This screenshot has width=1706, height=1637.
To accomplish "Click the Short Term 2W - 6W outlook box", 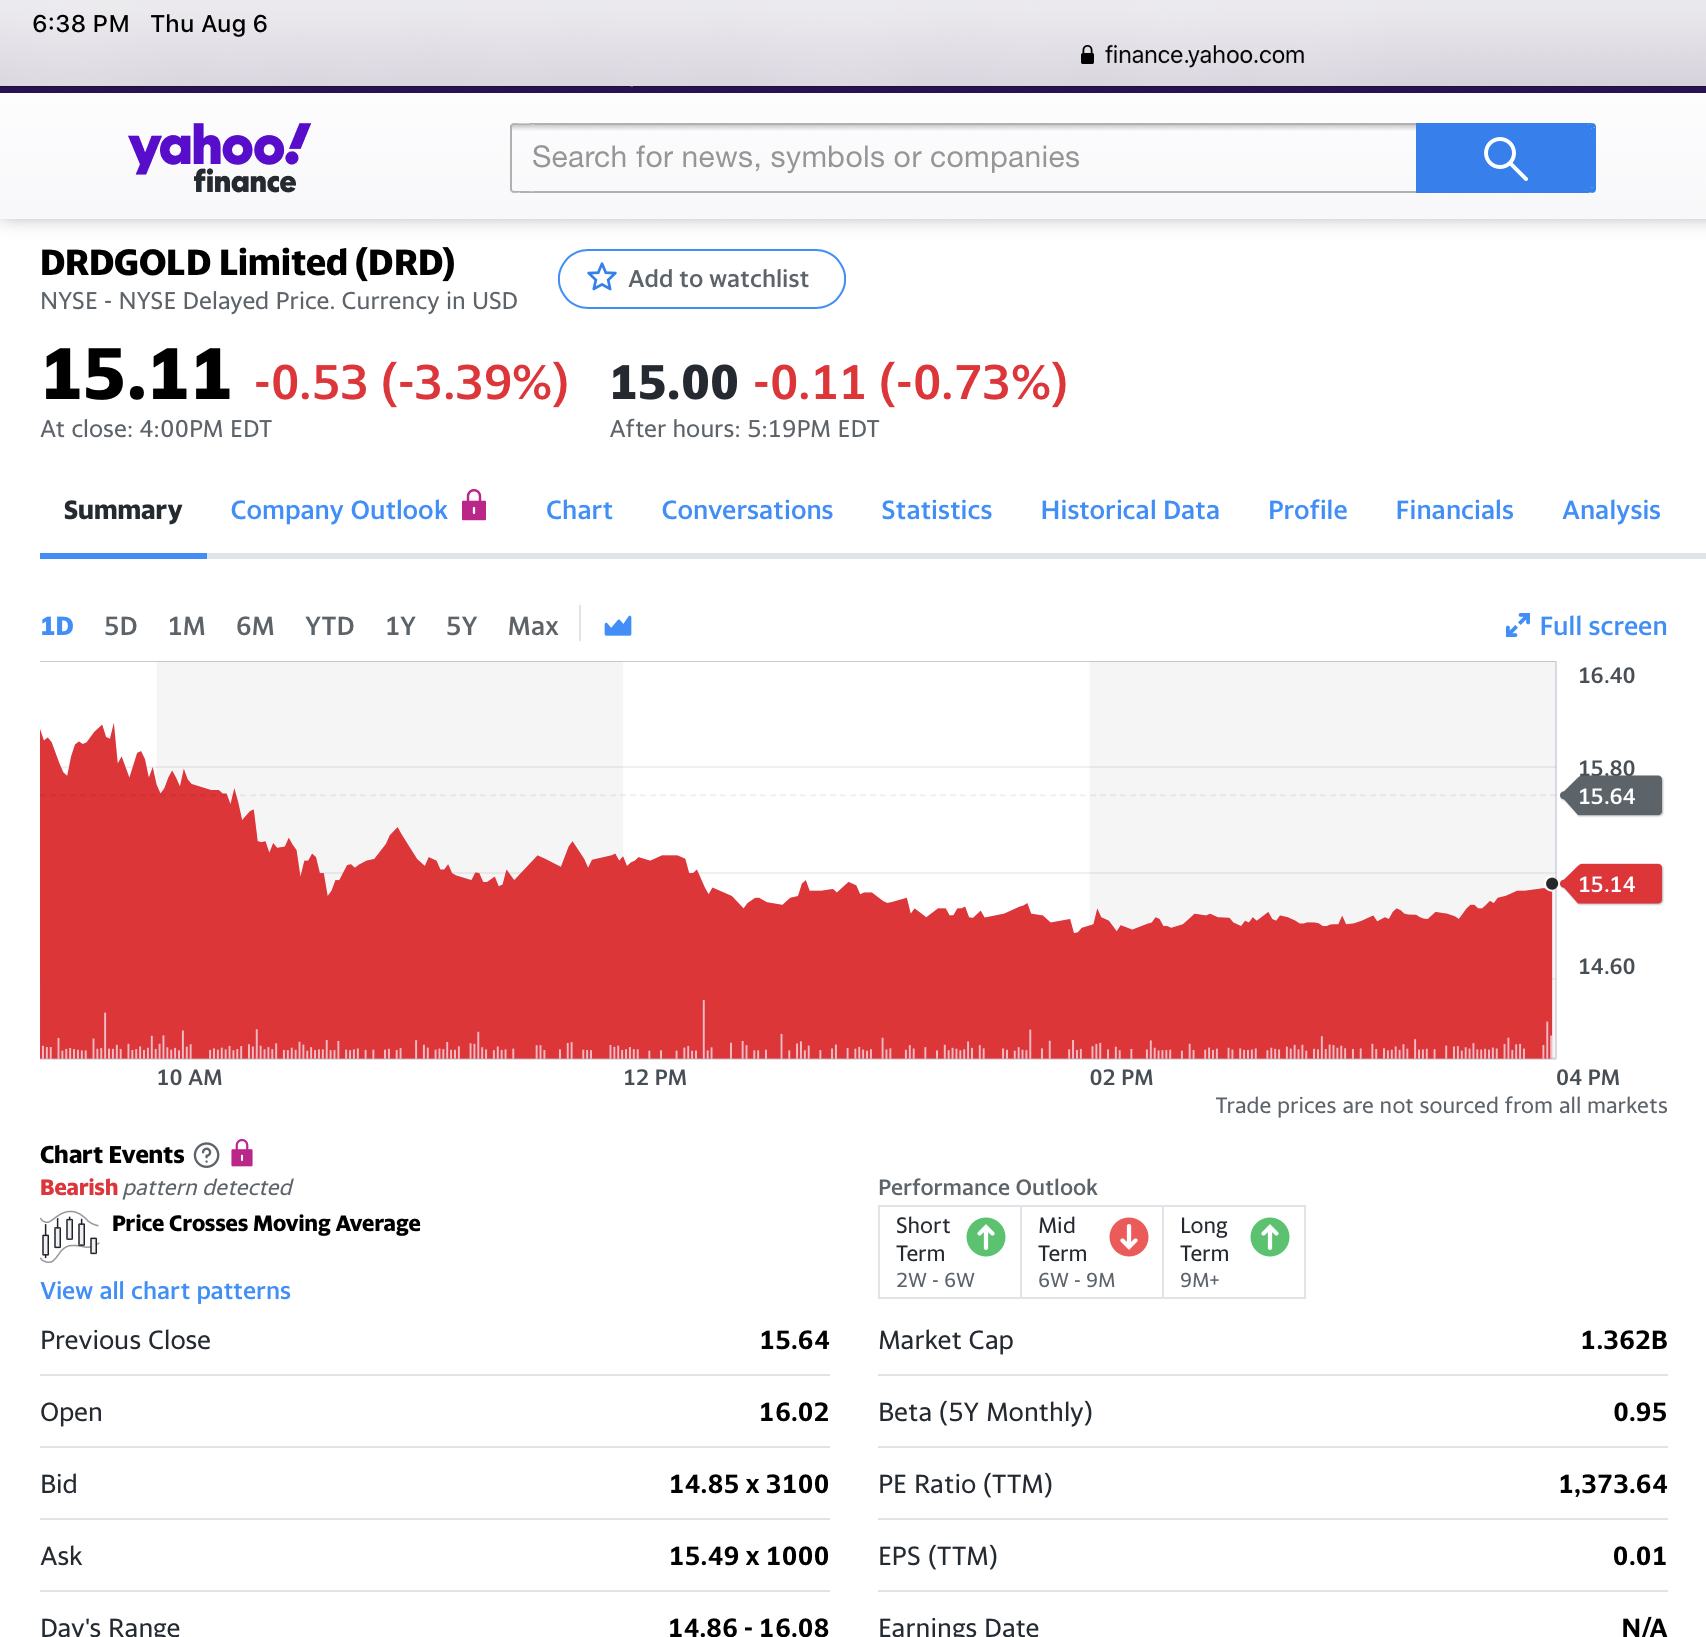I will tap(950, 1252).
